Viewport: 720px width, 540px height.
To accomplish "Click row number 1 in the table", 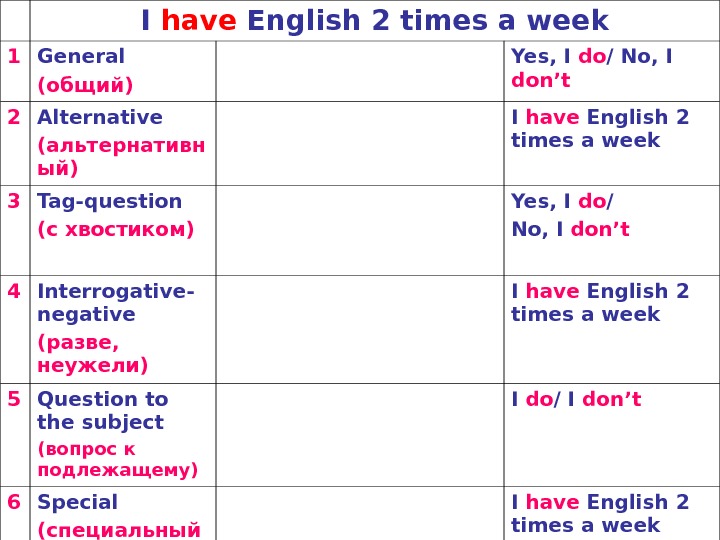I will coord(14,57).
